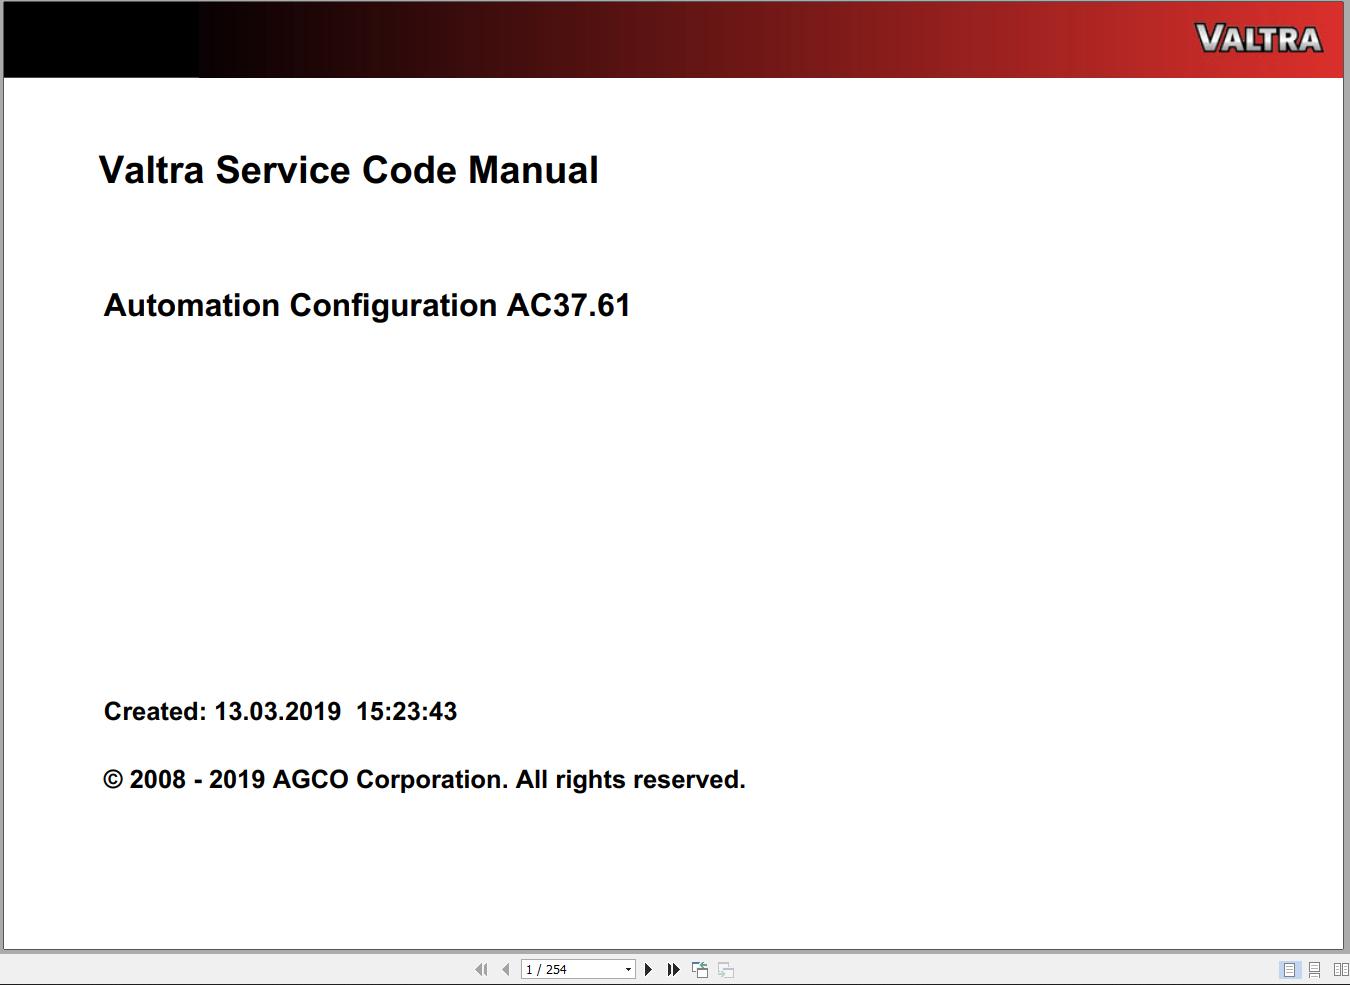1350x985 pixels.
Task: Select single page layout view
Action: (1289, 969)
